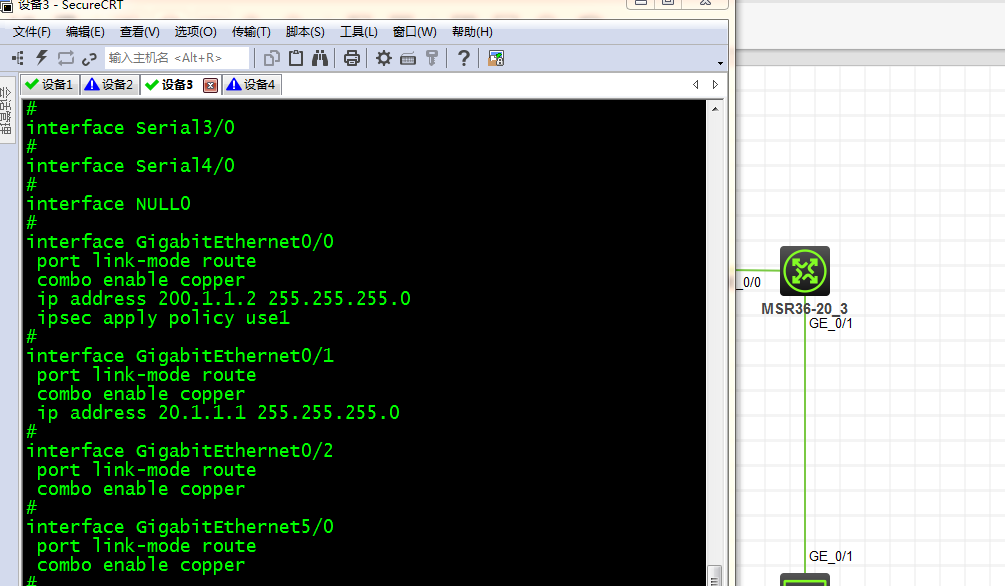Click the Paste clipboard icon

point(295,58)
